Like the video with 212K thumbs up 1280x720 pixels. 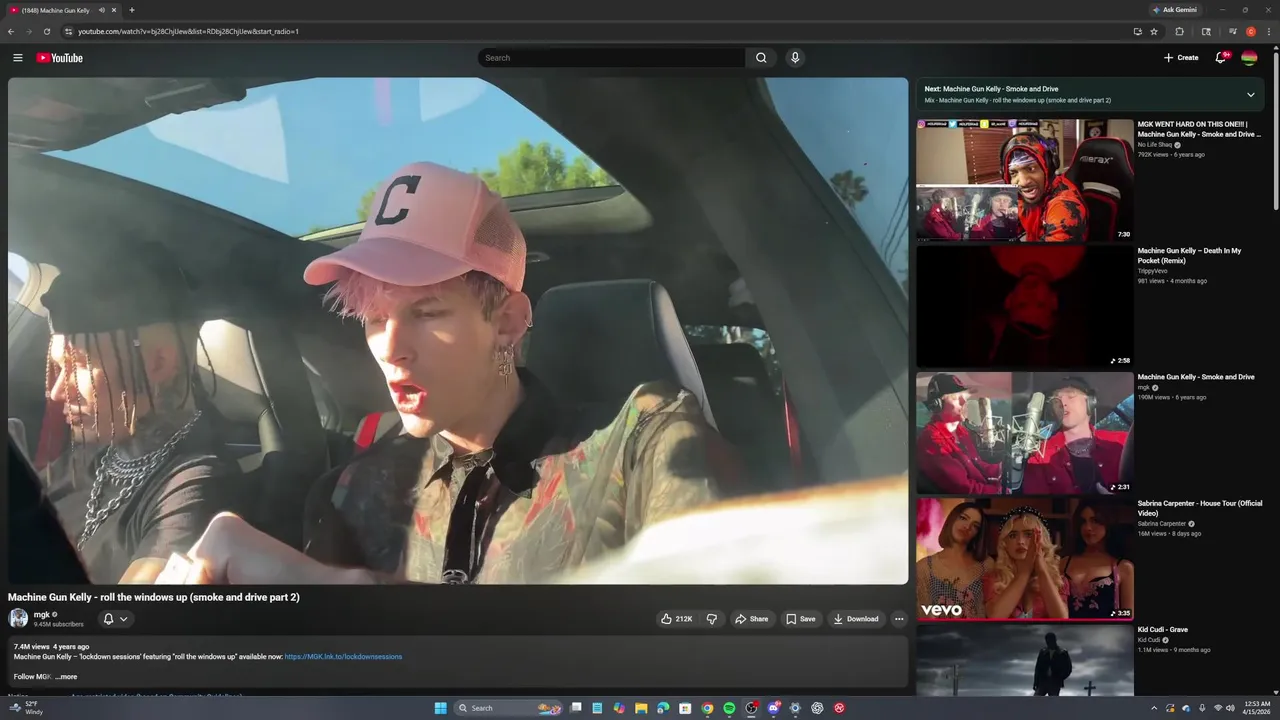click(x=677, y=619)
